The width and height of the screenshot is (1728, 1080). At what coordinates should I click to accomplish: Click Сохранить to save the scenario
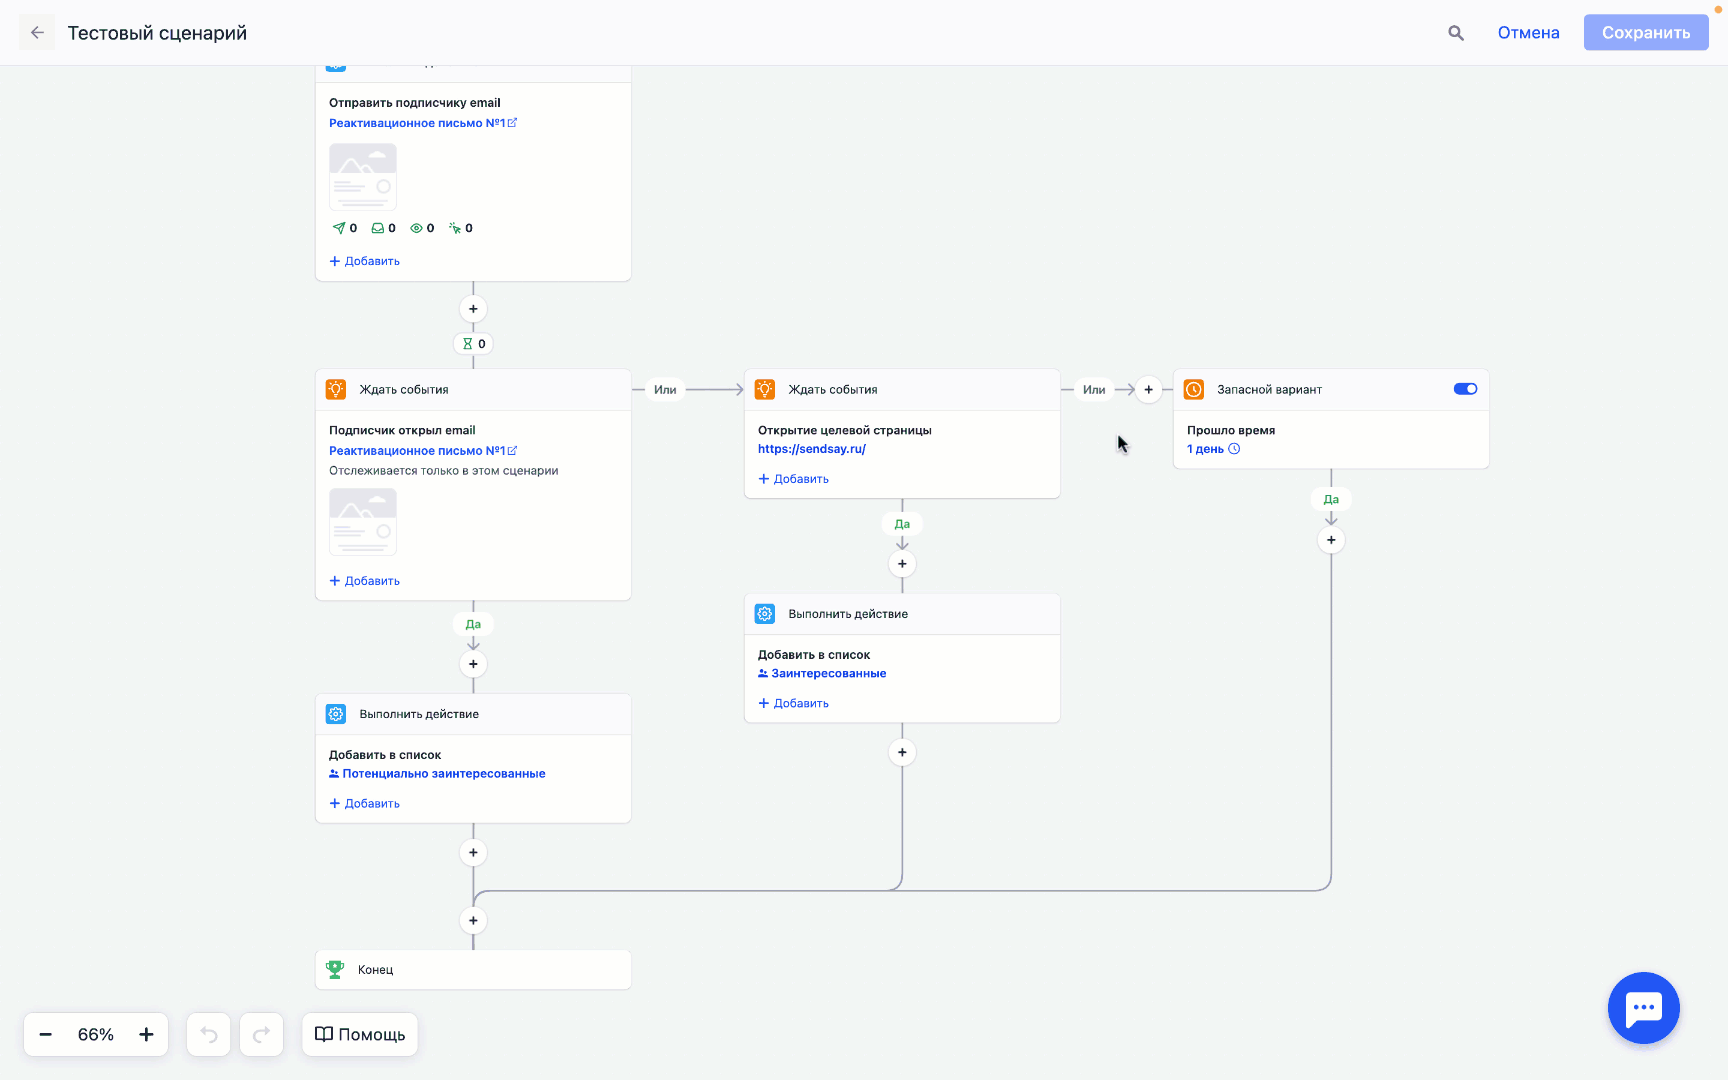pyautogui.click(x=1645, y=33)
